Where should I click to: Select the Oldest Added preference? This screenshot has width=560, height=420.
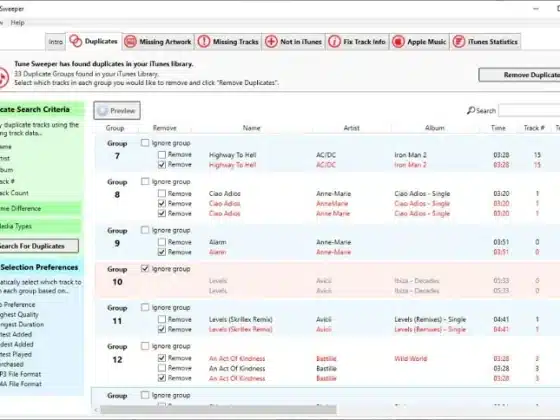tap(17, 344)
